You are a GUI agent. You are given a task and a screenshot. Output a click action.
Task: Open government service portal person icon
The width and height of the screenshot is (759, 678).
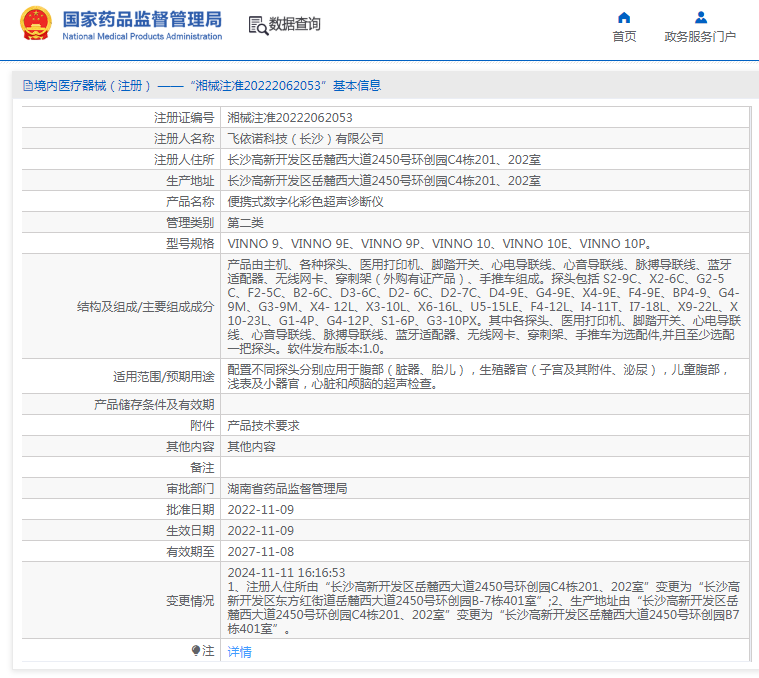[700, 18]
